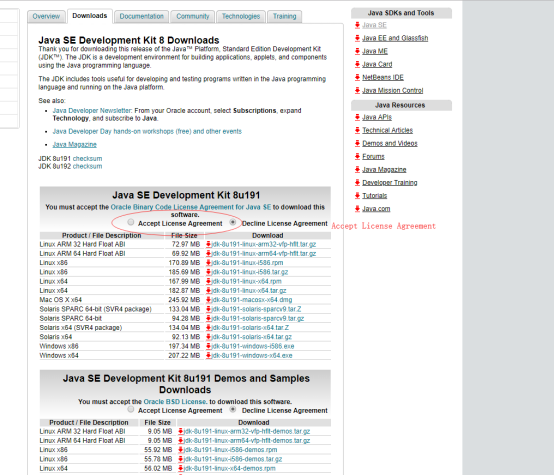The width and height of the screenshot is (554, 475).
Task: Open Developer Training sidebar link
Action: tap(390, 182)
